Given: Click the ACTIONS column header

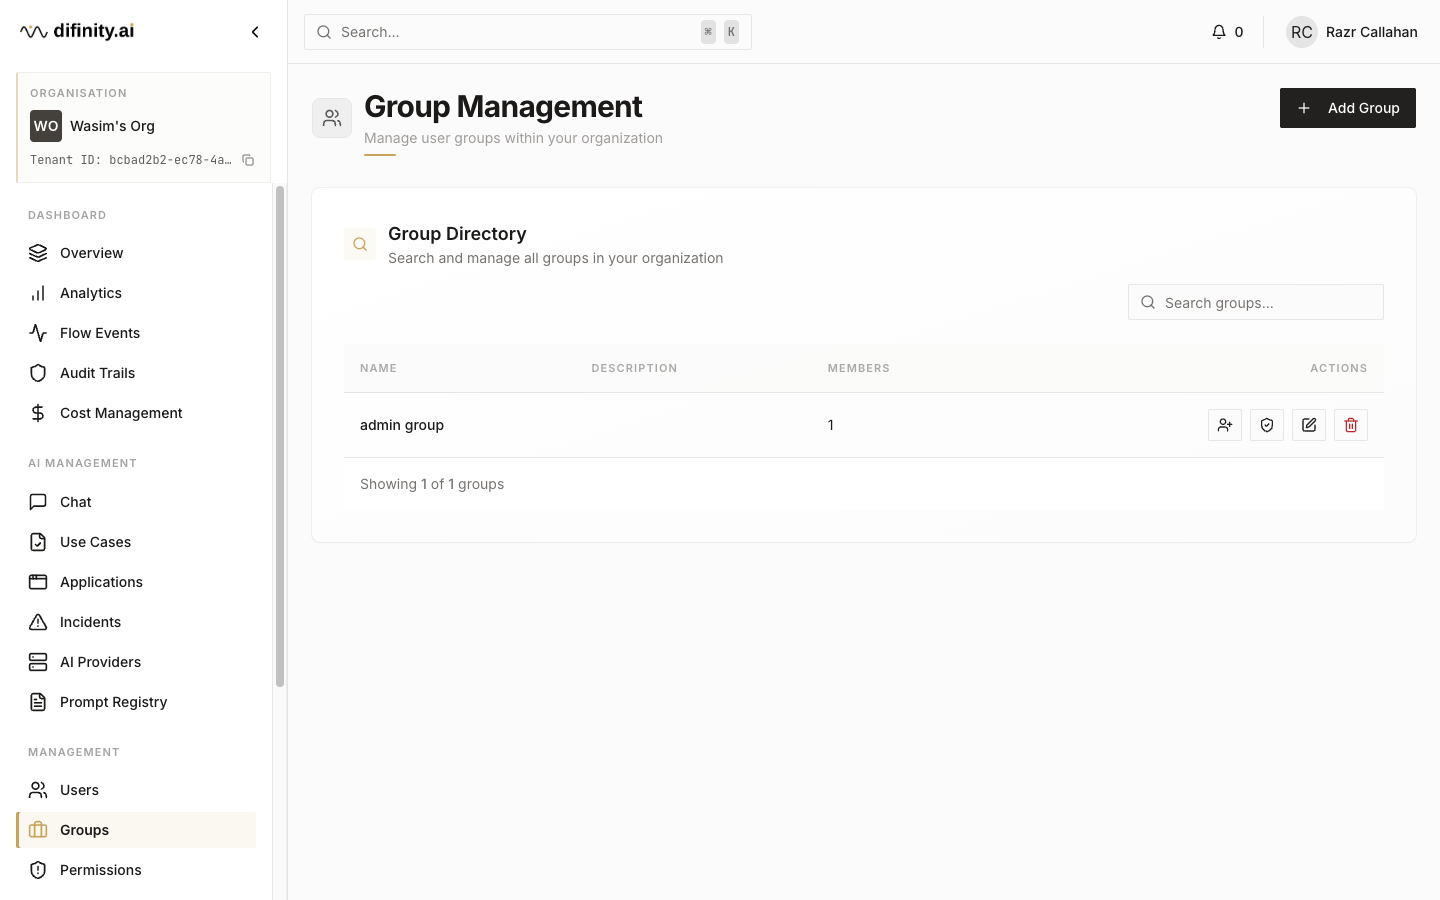Looking at the screenshot, I should 1338,368.
